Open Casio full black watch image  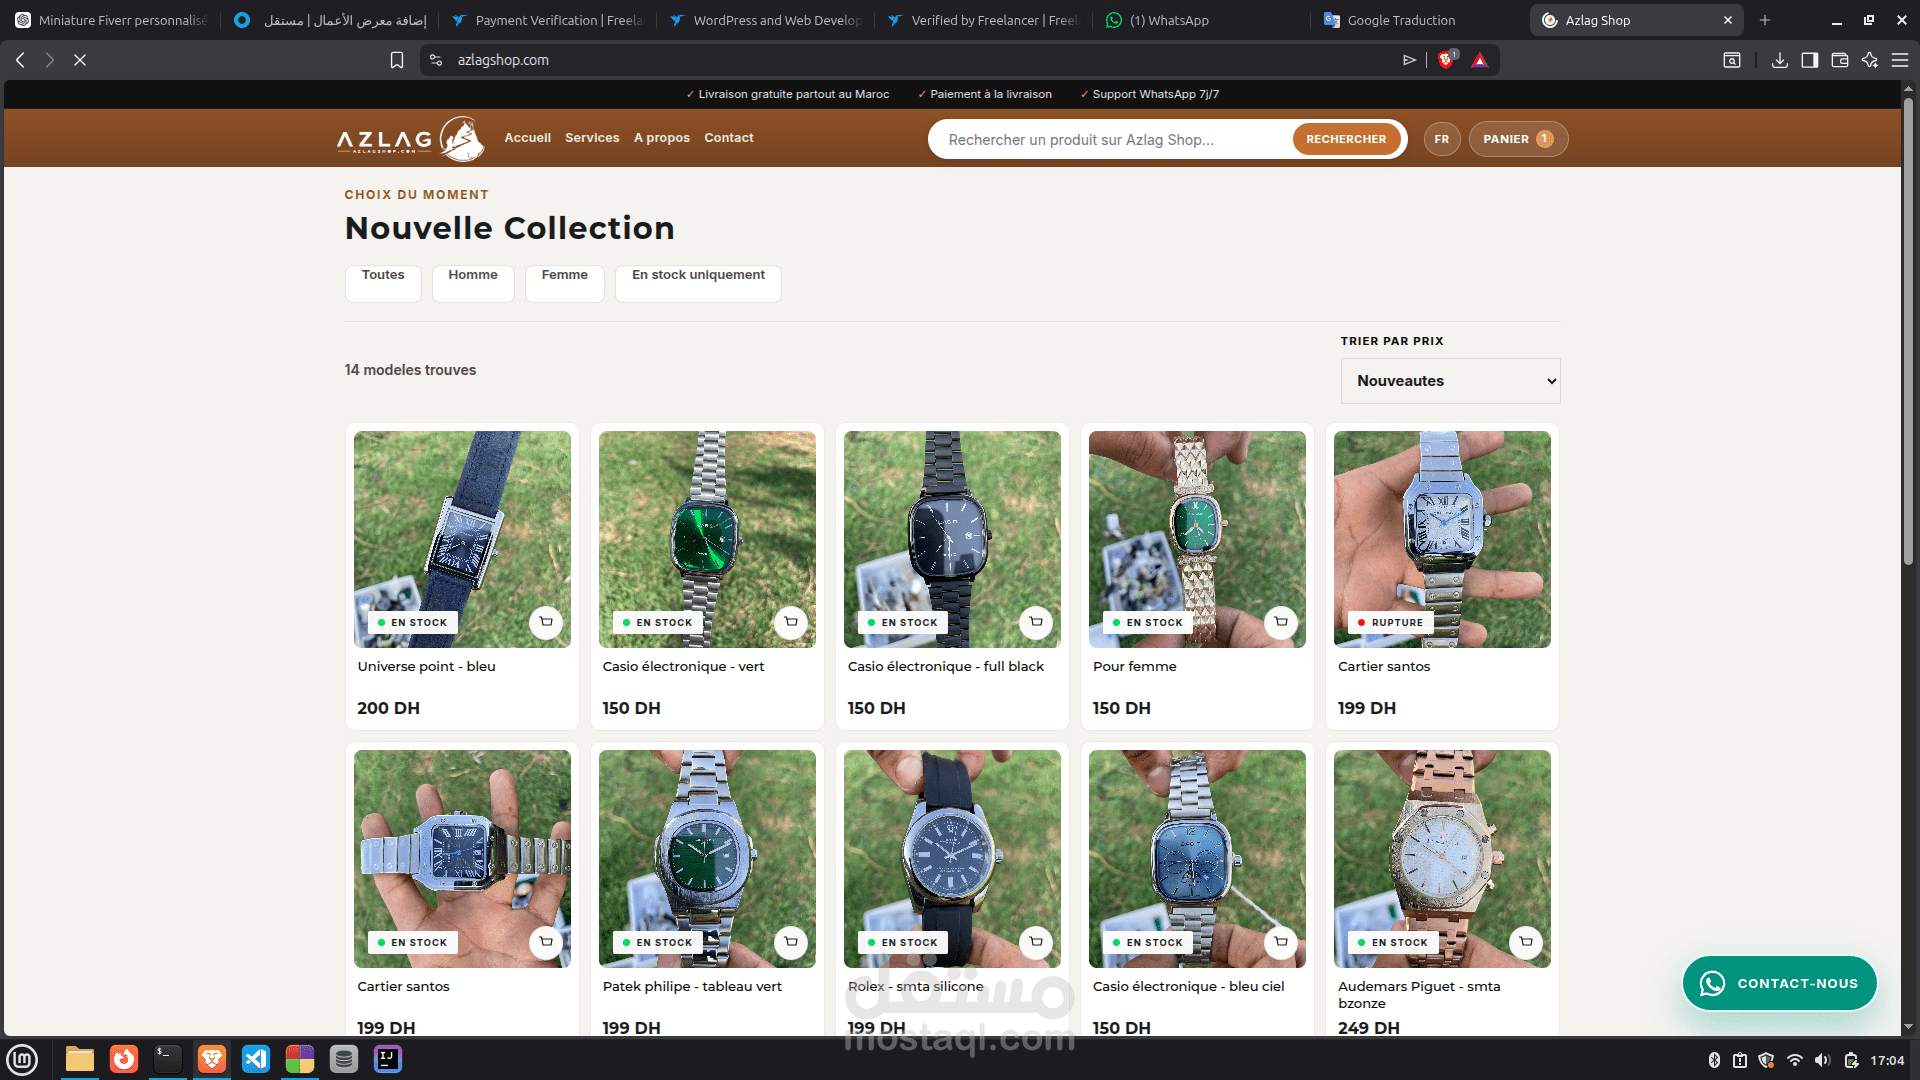pyautogui.click(x=952, y=539)
